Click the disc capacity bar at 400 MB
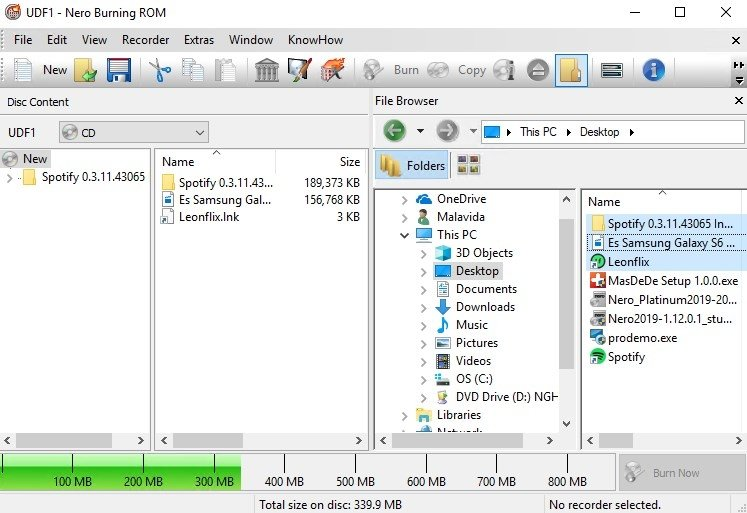747x513 pixels. coord(284,472)
